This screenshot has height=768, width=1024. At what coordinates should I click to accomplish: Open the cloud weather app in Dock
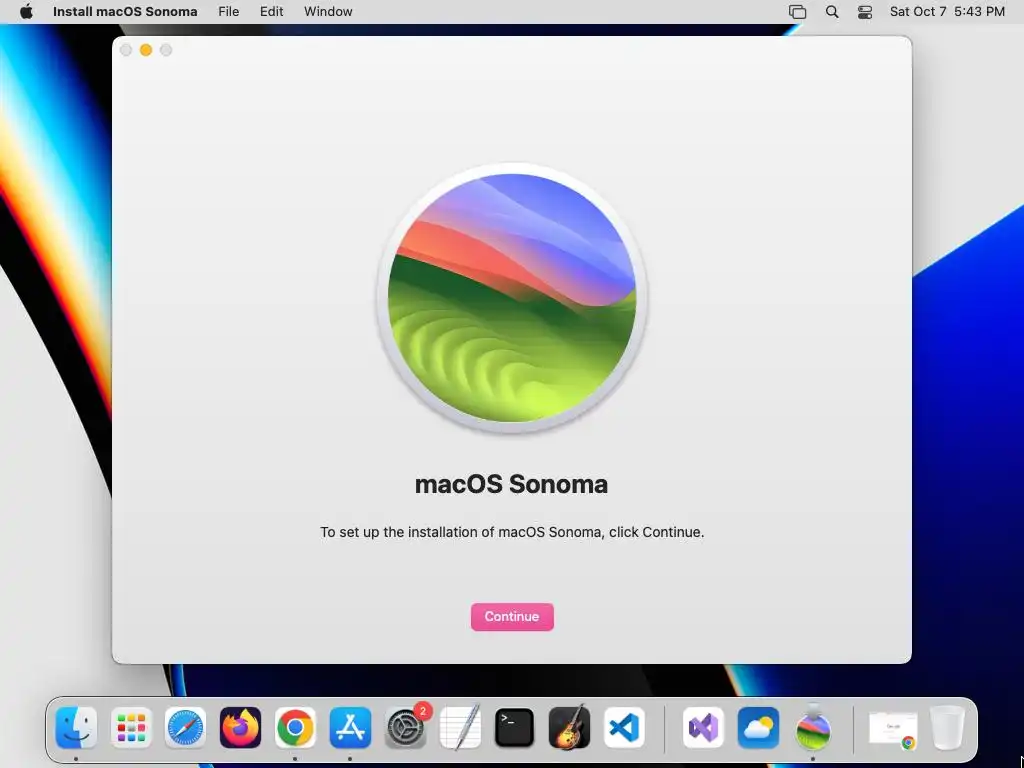click(758, 728)
